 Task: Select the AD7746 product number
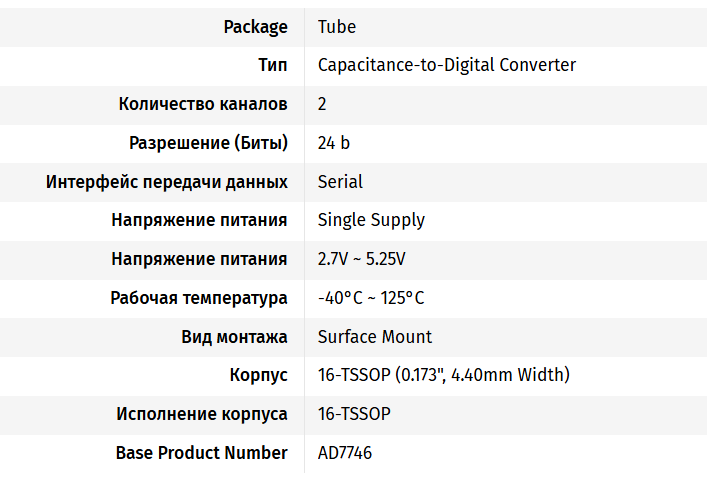point(345,453)
